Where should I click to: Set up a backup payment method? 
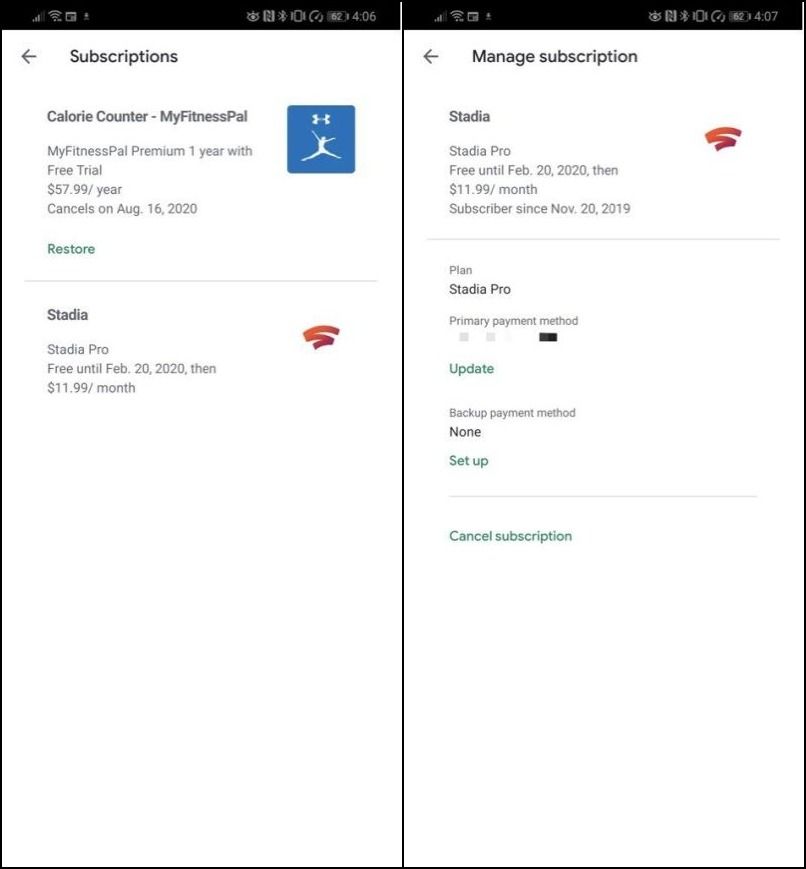[469, 461]
